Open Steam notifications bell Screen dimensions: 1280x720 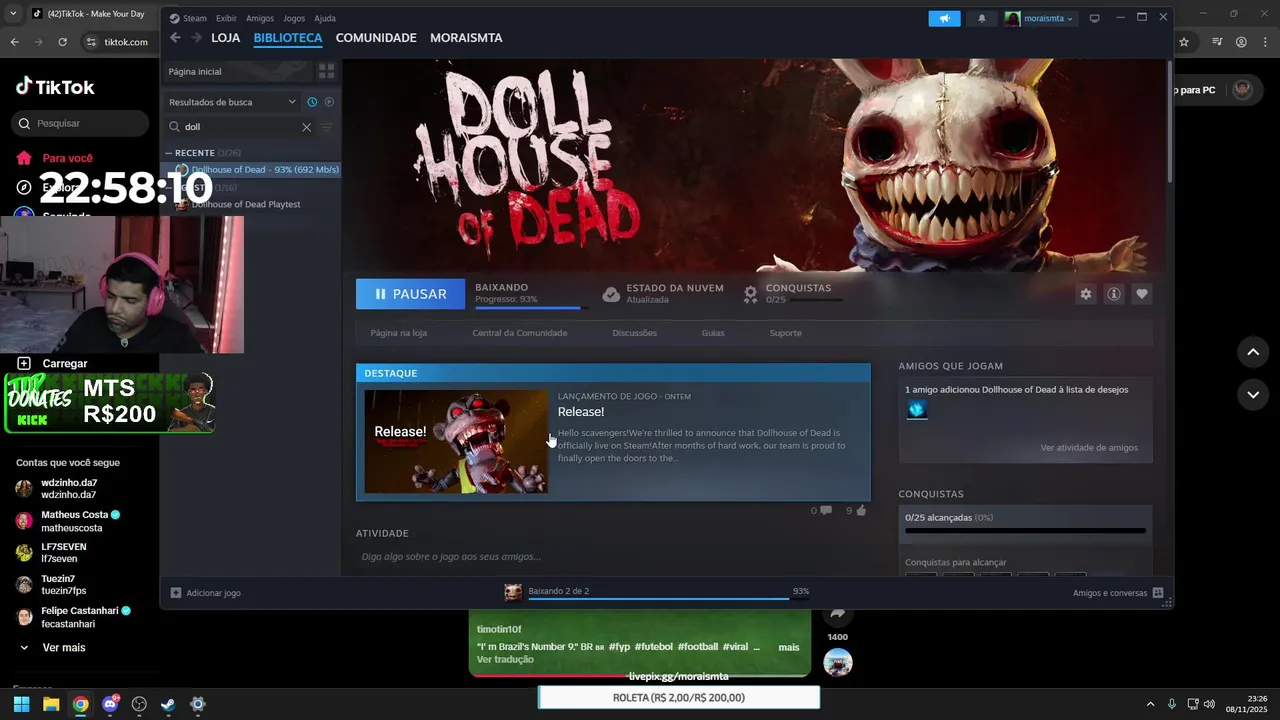click(981, 18)
